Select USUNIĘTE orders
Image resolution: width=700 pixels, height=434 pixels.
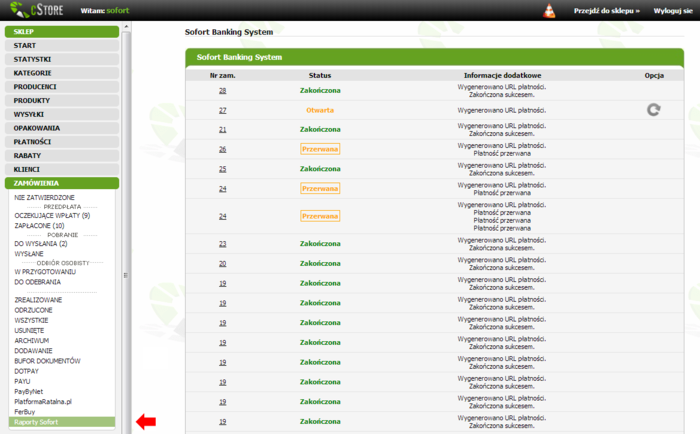(x=29, y=330)
